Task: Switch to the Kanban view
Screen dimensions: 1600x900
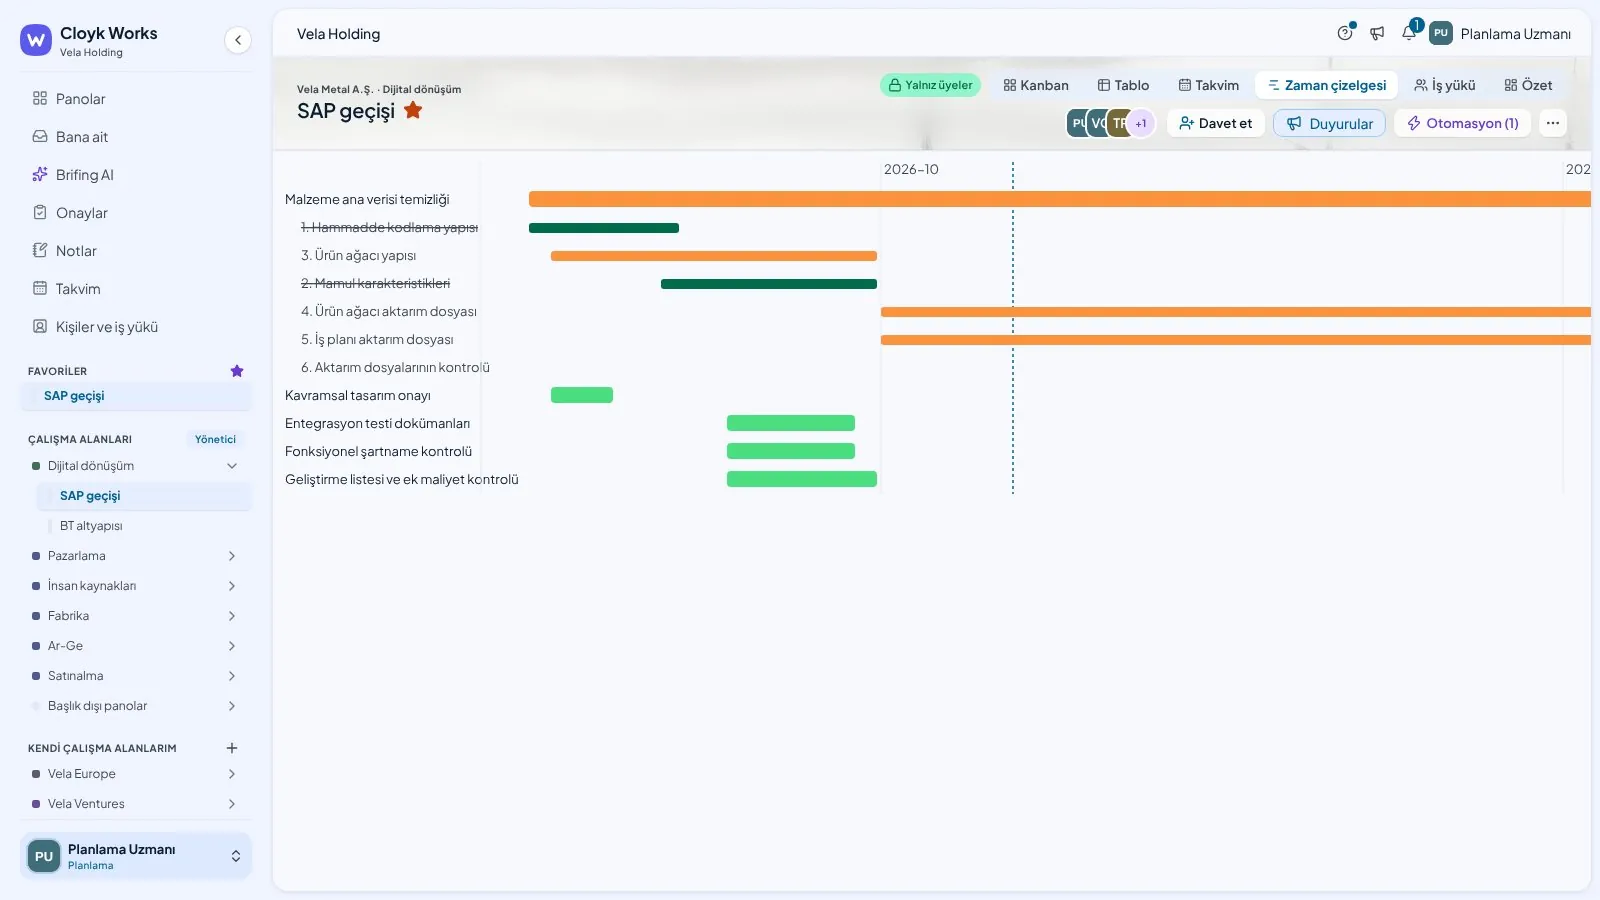Action: pyautogui.click(x=1036, y=85)
